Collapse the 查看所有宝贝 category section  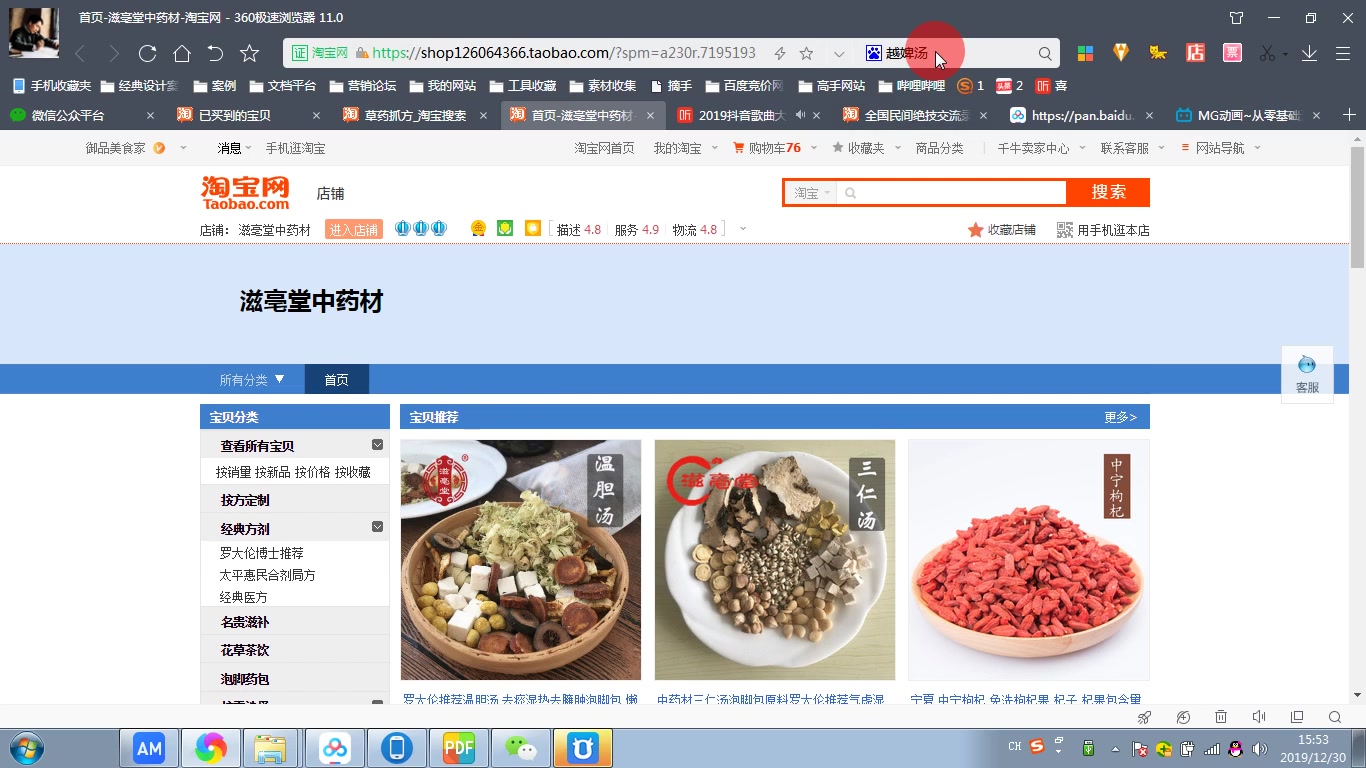coord(377,444)
